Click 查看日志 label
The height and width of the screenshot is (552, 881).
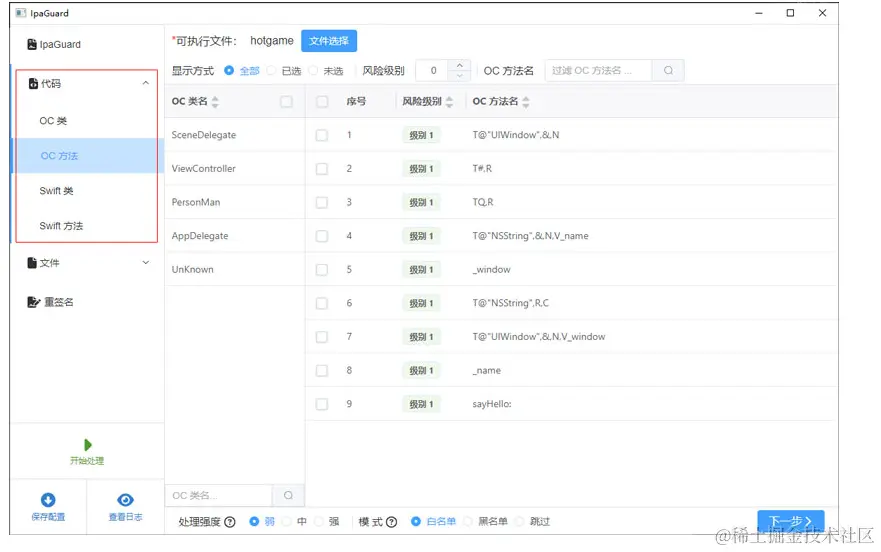pyautogui.click(x=125, y=517)
